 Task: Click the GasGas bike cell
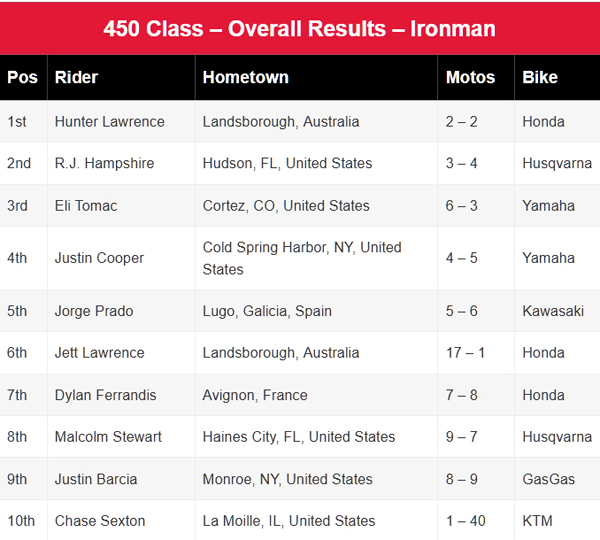tap(548, 479)
